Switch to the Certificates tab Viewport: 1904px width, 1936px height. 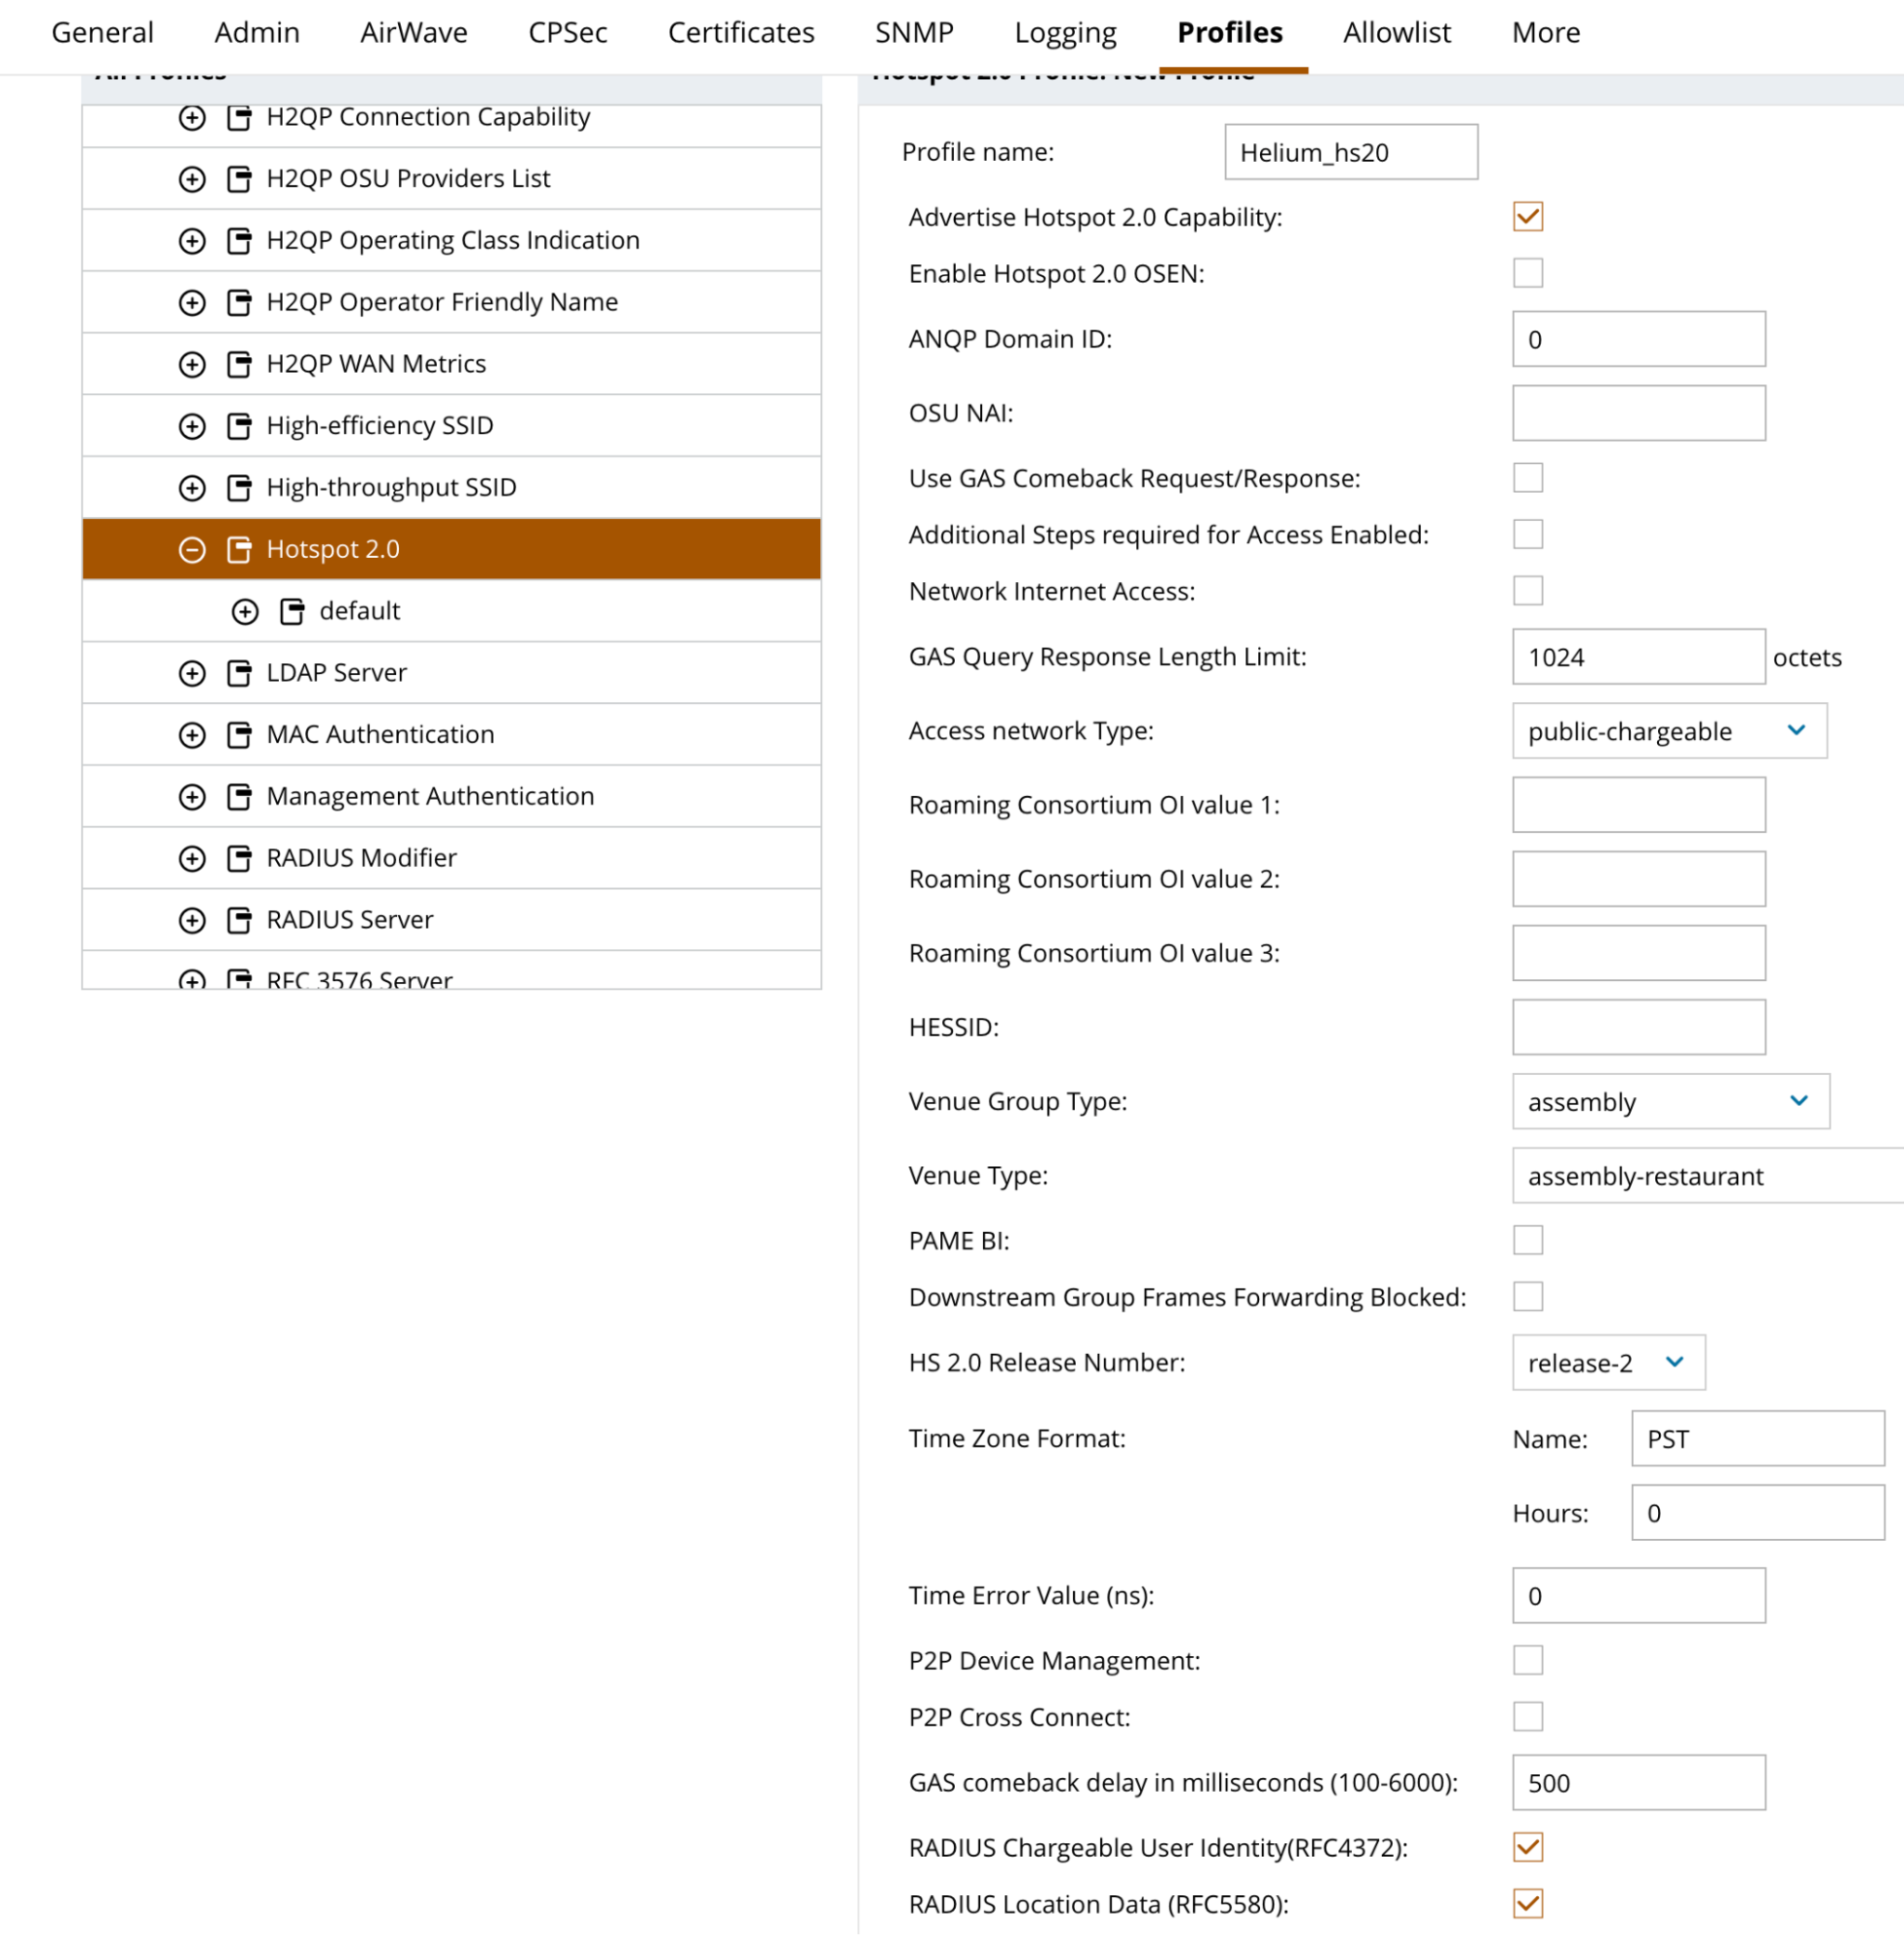741,33
